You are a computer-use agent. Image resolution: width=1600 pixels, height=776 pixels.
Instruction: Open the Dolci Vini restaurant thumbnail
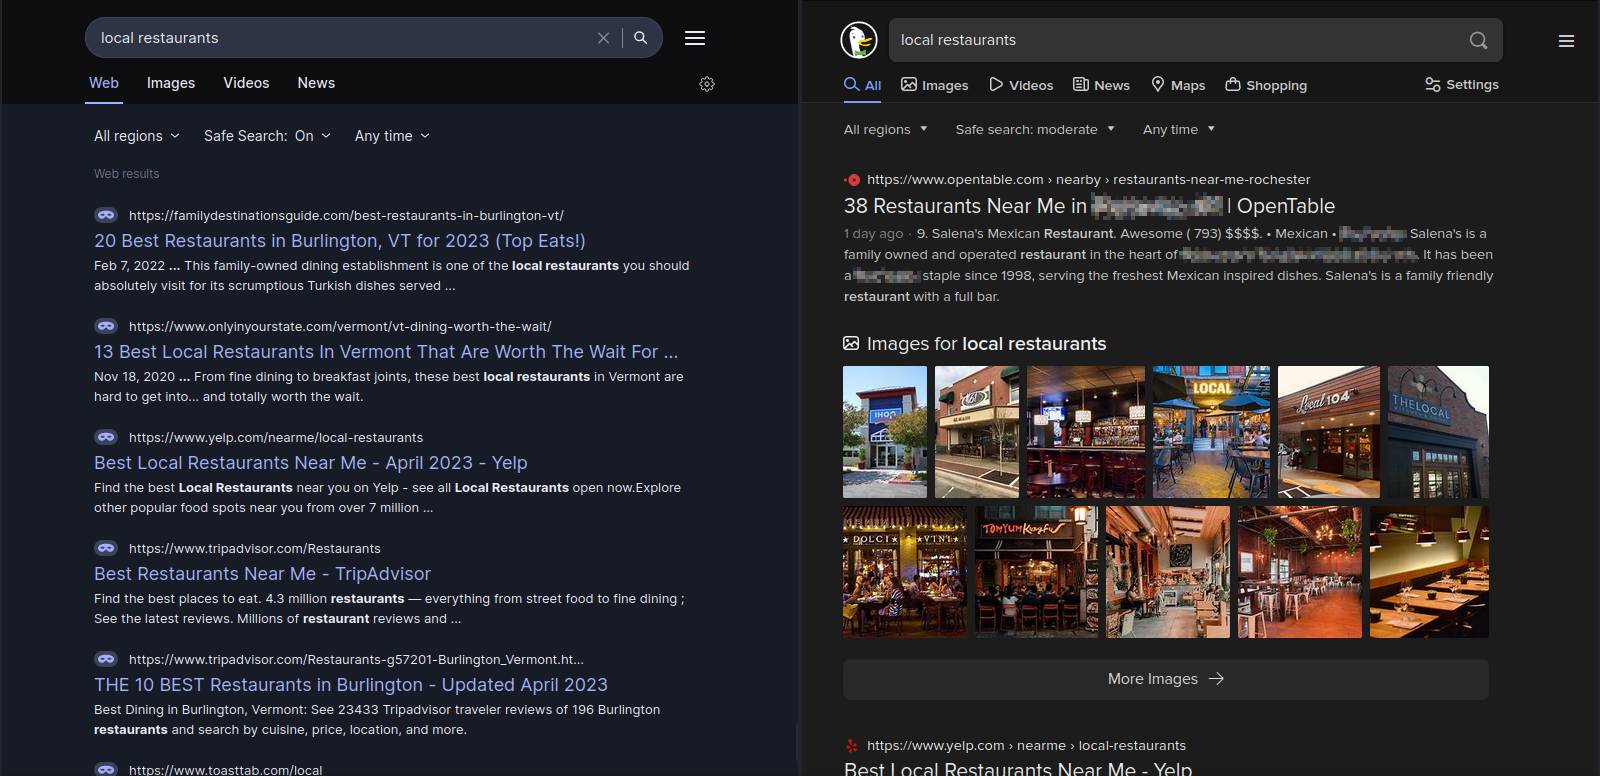[x=905, y=572]
